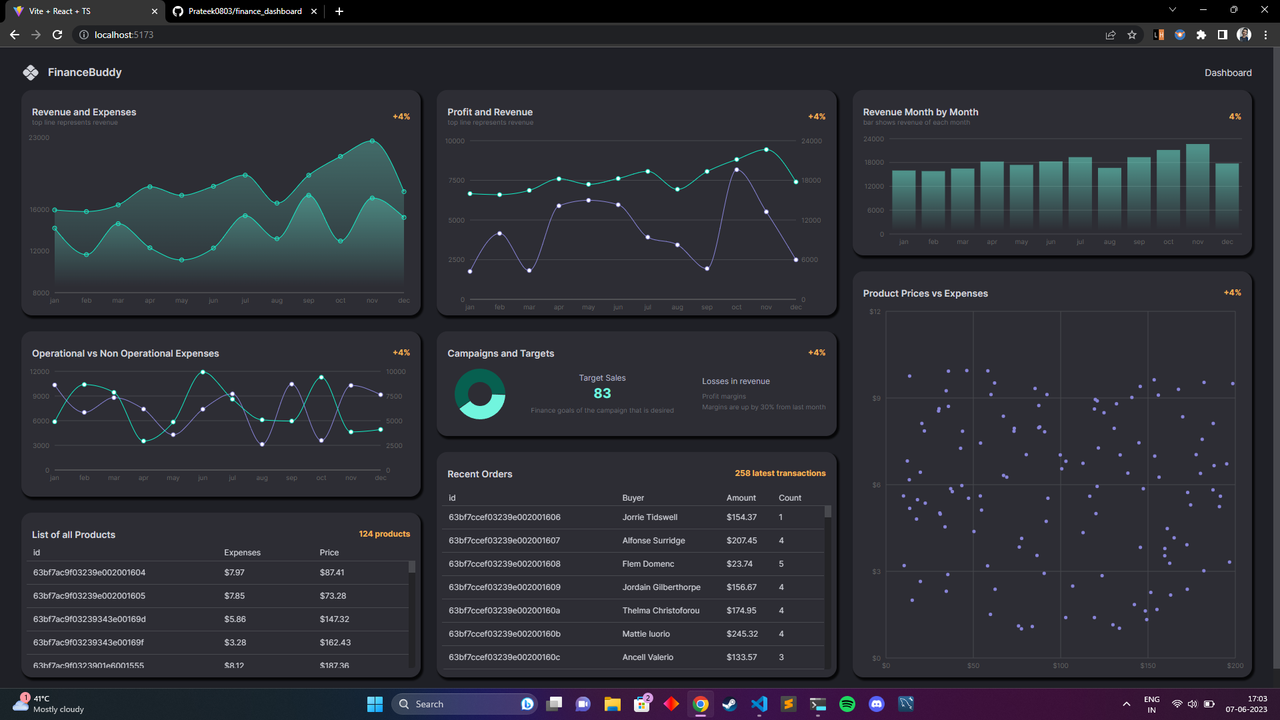Close the finance_dashboard GitHub tab
This screenshot has width=1280, height=720.
pyautogui.click(x=316, y=11)
